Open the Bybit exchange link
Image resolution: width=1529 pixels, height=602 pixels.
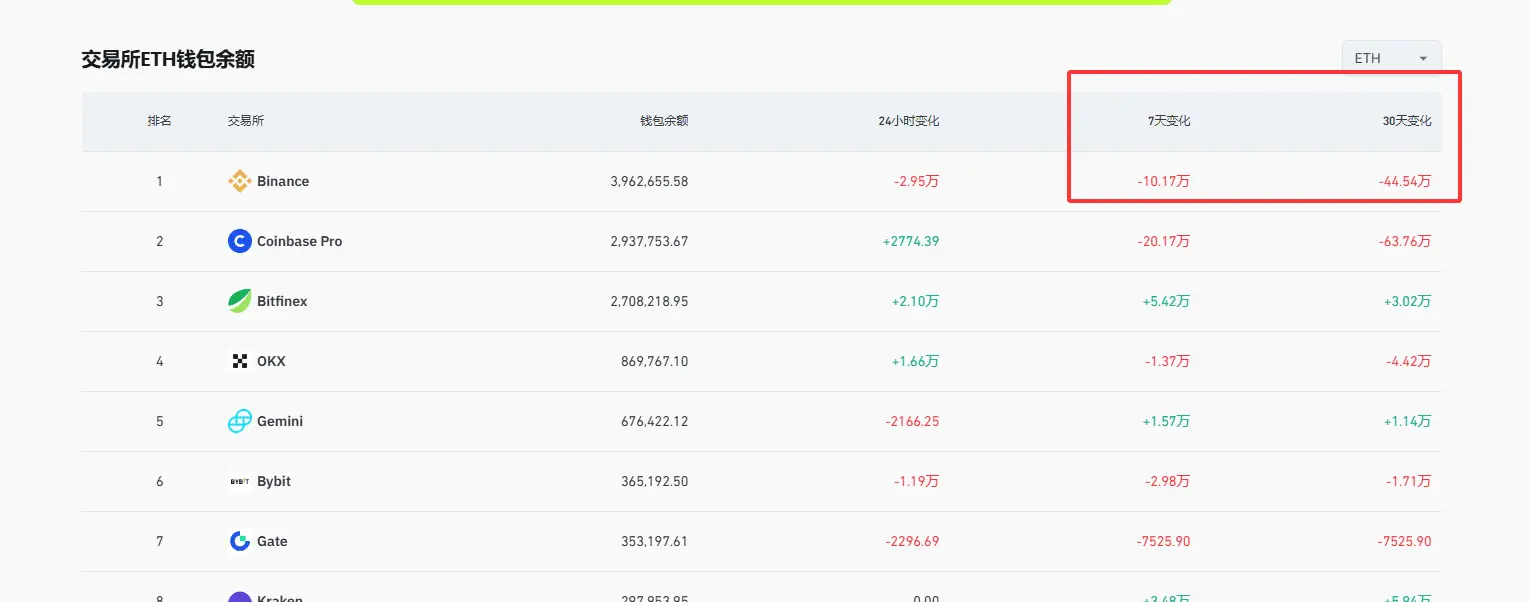point(274,481)
